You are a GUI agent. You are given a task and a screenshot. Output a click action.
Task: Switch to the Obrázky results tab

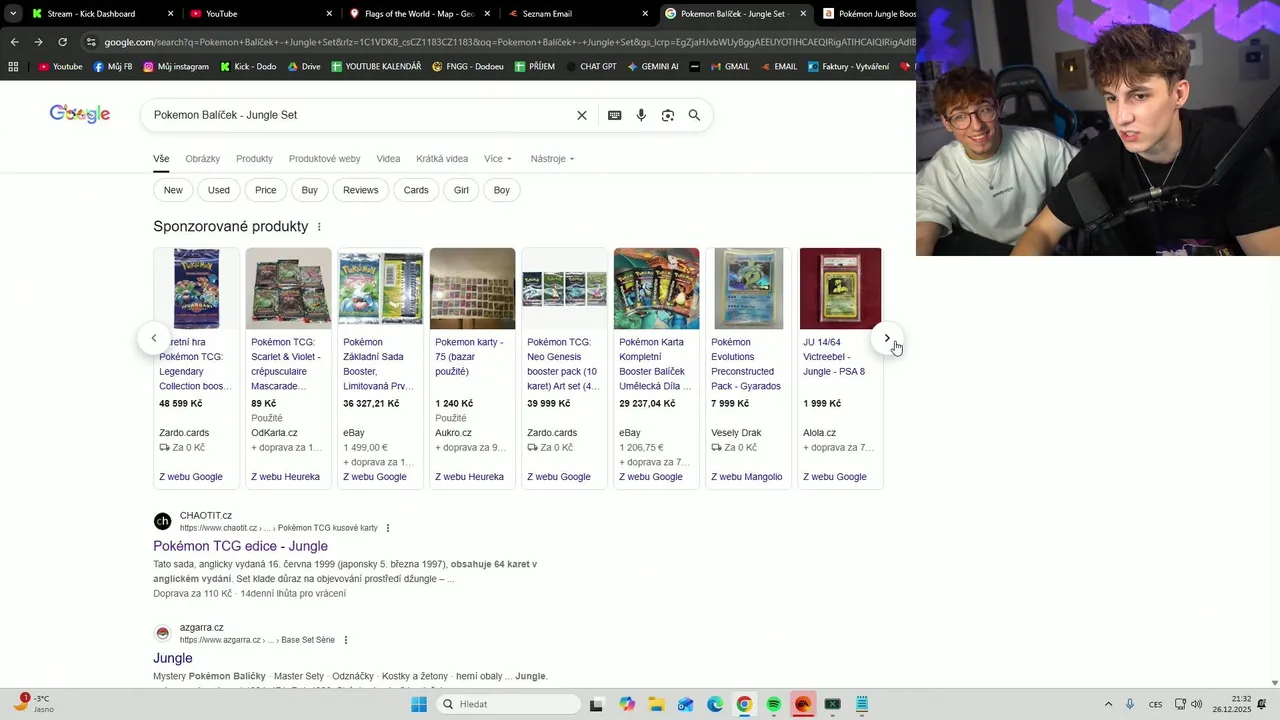click(202, 159)
